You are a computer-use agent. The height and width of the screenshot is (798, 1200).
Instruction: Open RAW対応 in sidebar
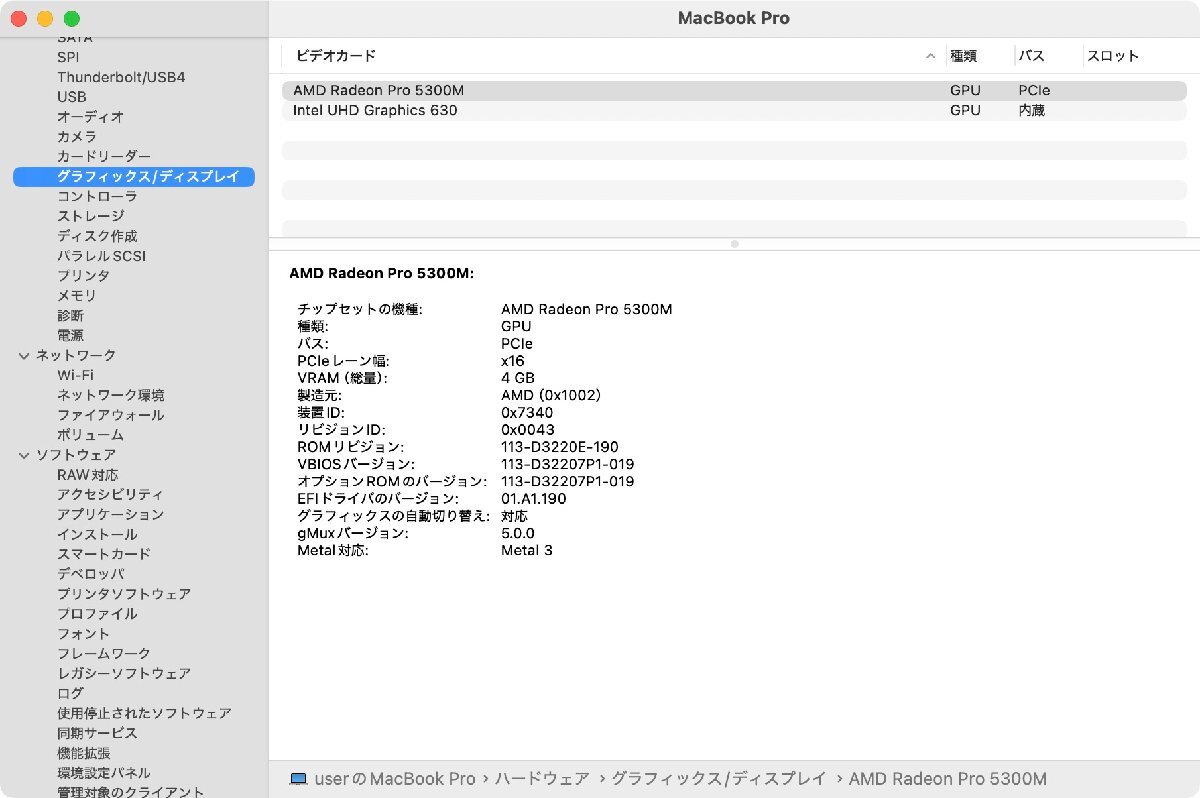[x=87, y=474]
